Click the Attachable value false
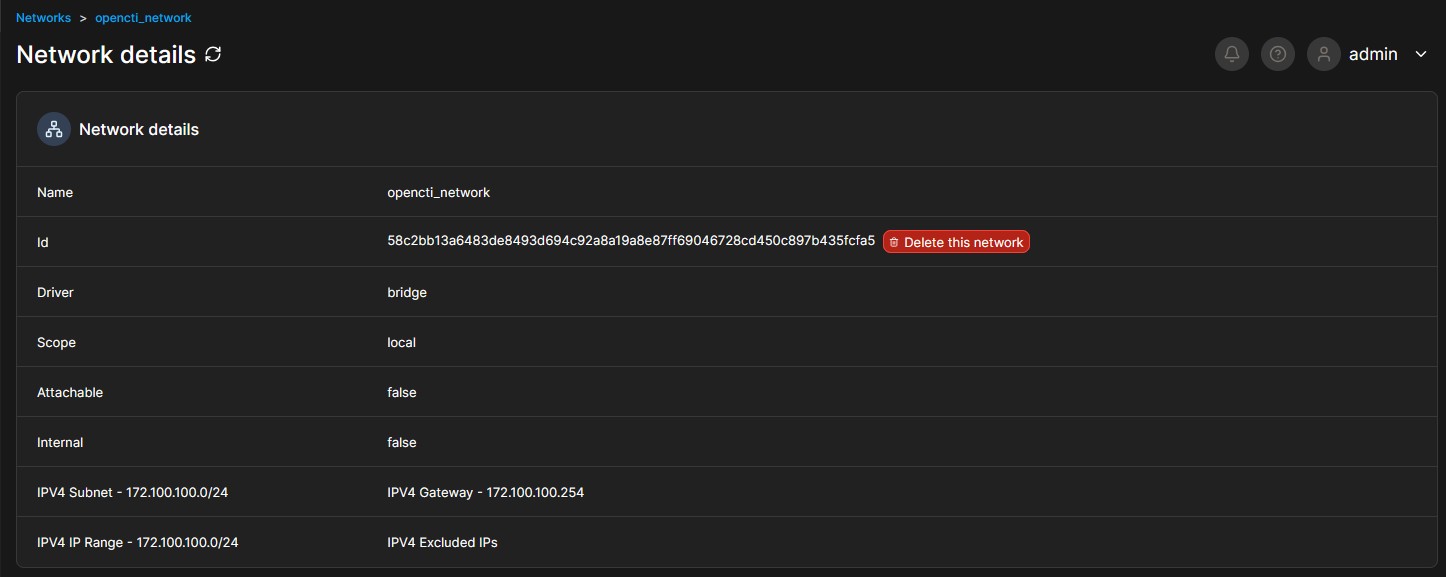The image size is (1446, 577). coord(402,392)
